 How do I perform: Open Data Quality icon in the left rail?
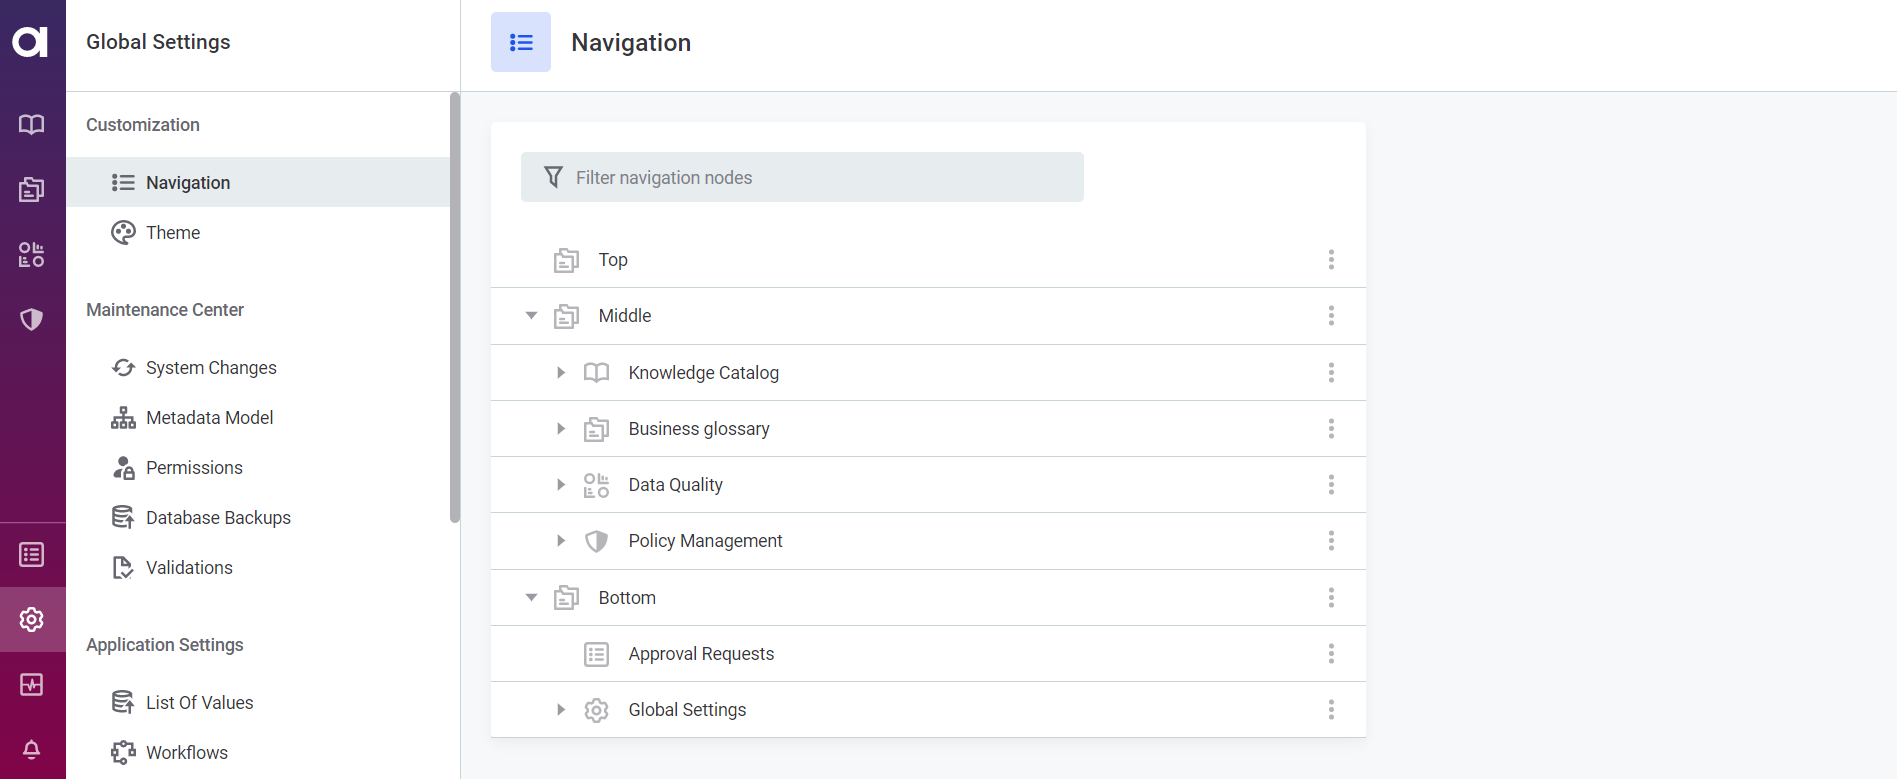pos(32,254)
